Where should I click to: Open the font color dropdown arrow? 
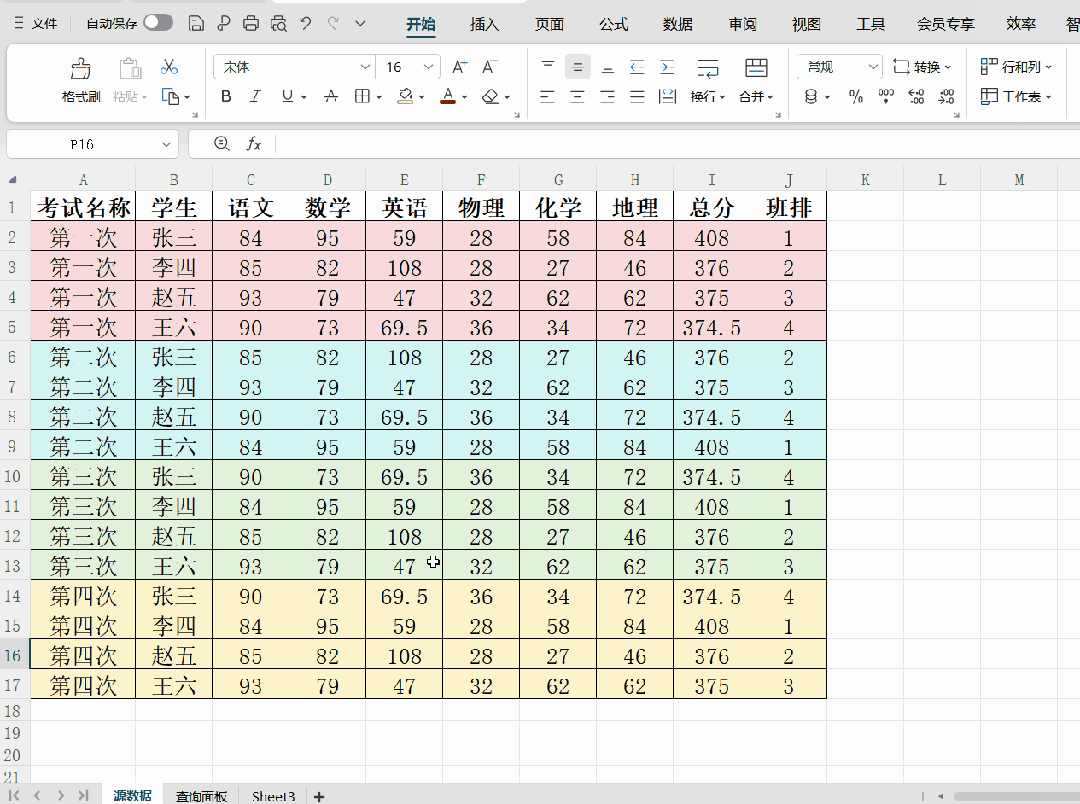pyautogui.click(x=464, y=97)
